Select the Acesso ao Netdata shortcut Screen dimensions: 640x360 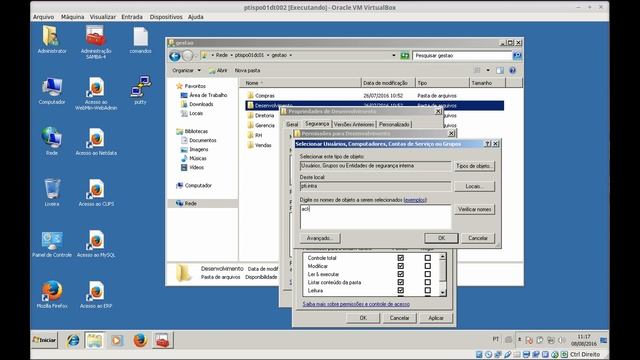[x=96, y=141]
